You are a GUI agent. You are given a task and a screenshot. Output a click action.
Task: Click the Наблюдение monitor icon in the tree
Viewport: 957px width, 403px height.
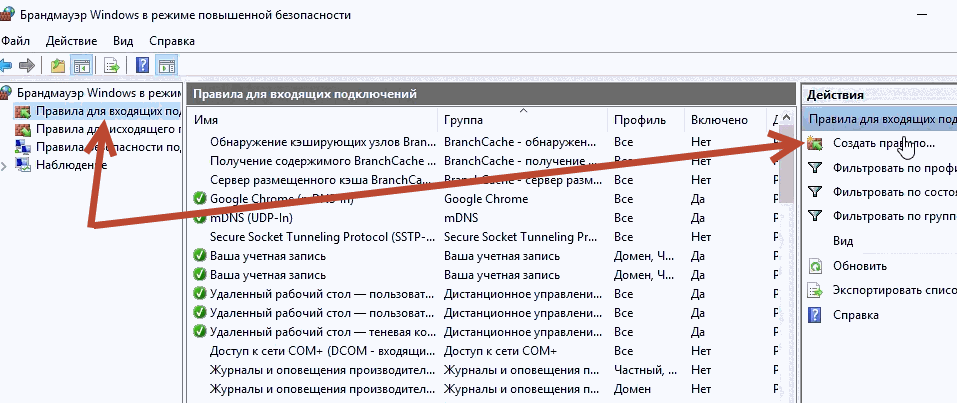23,165
